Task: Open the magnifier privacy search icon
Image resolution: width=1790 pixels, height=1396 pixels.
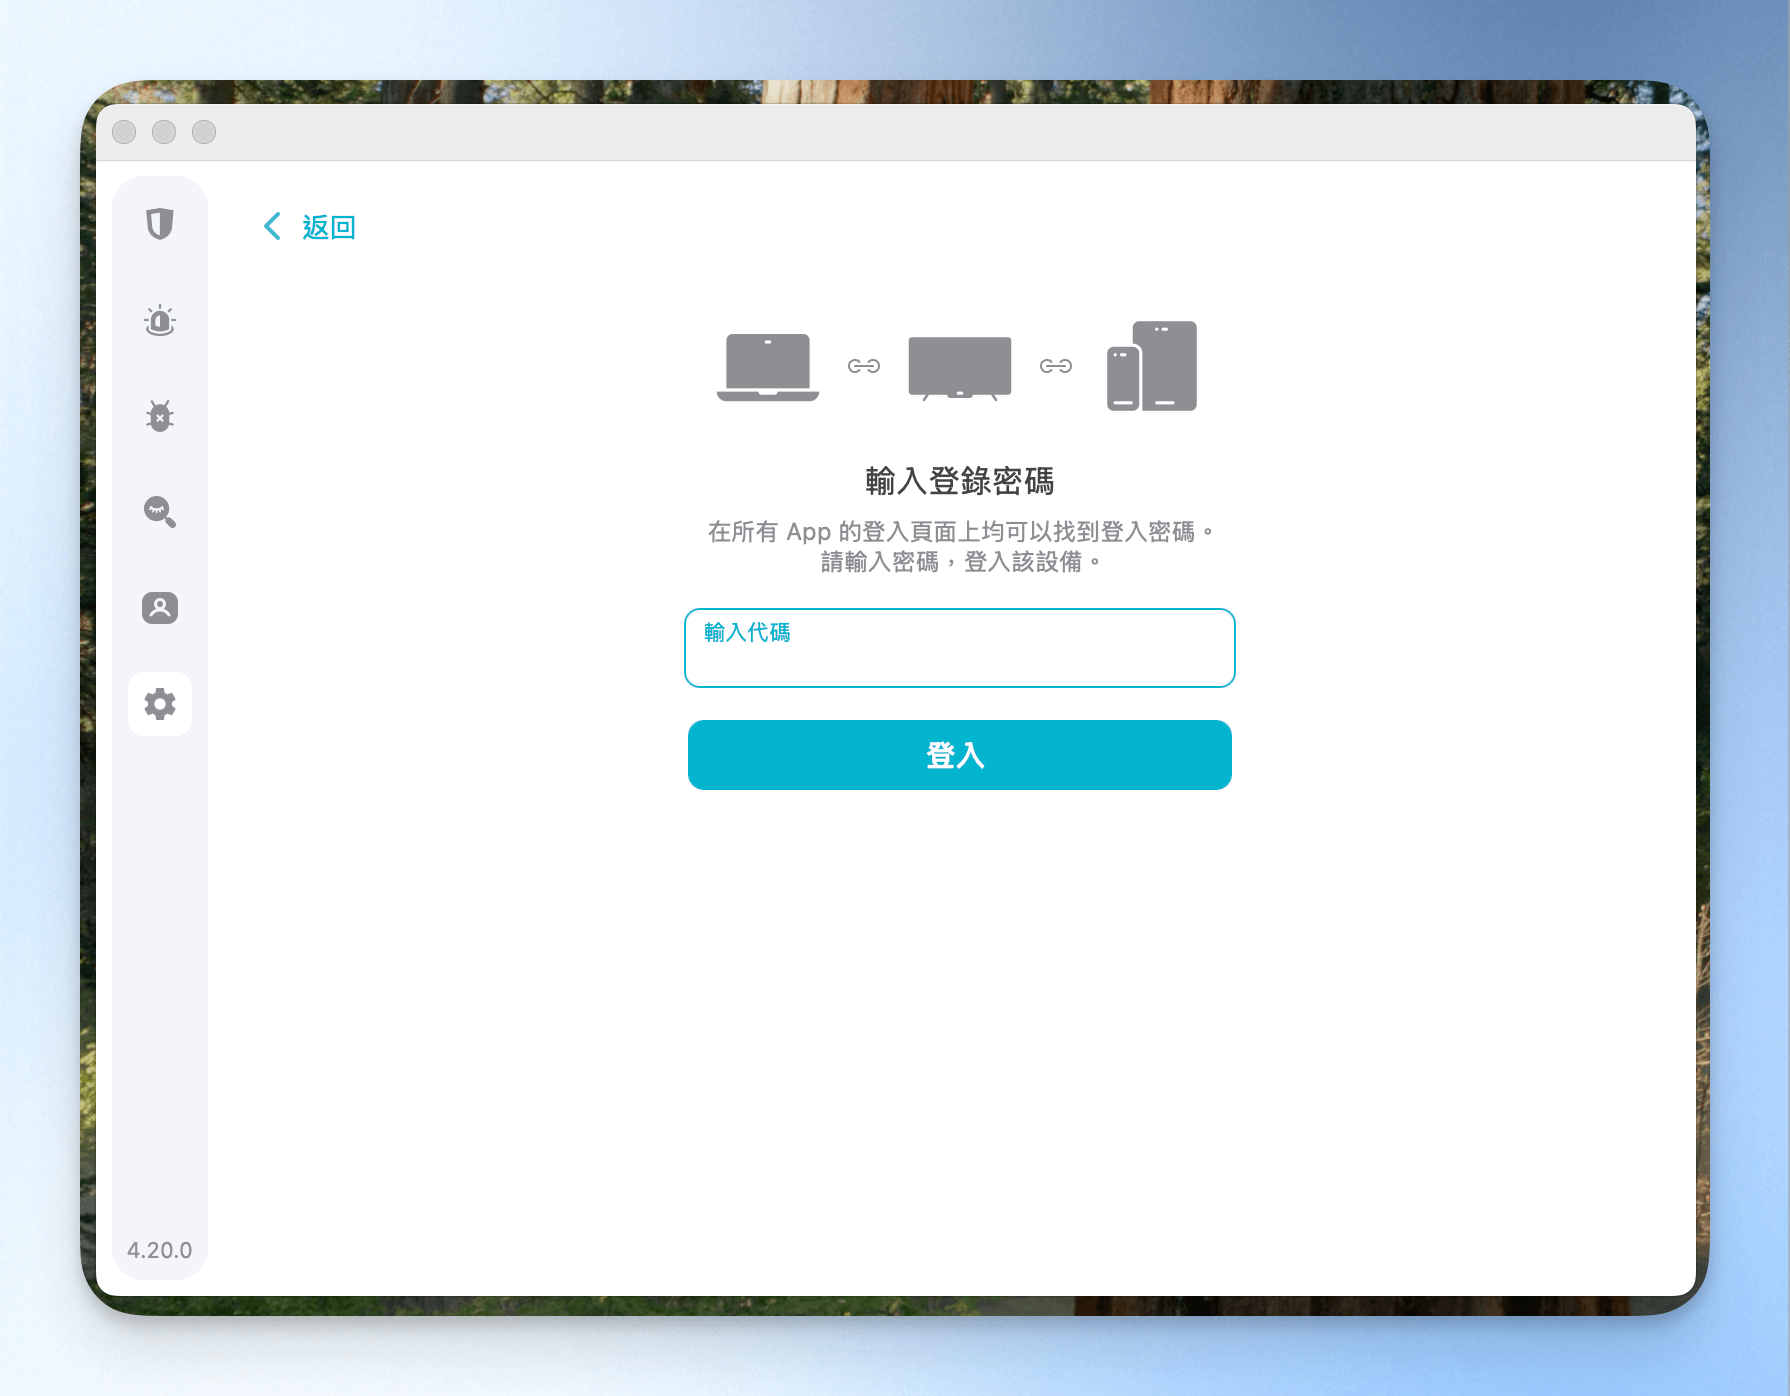Action: click(x=160, y=512)
